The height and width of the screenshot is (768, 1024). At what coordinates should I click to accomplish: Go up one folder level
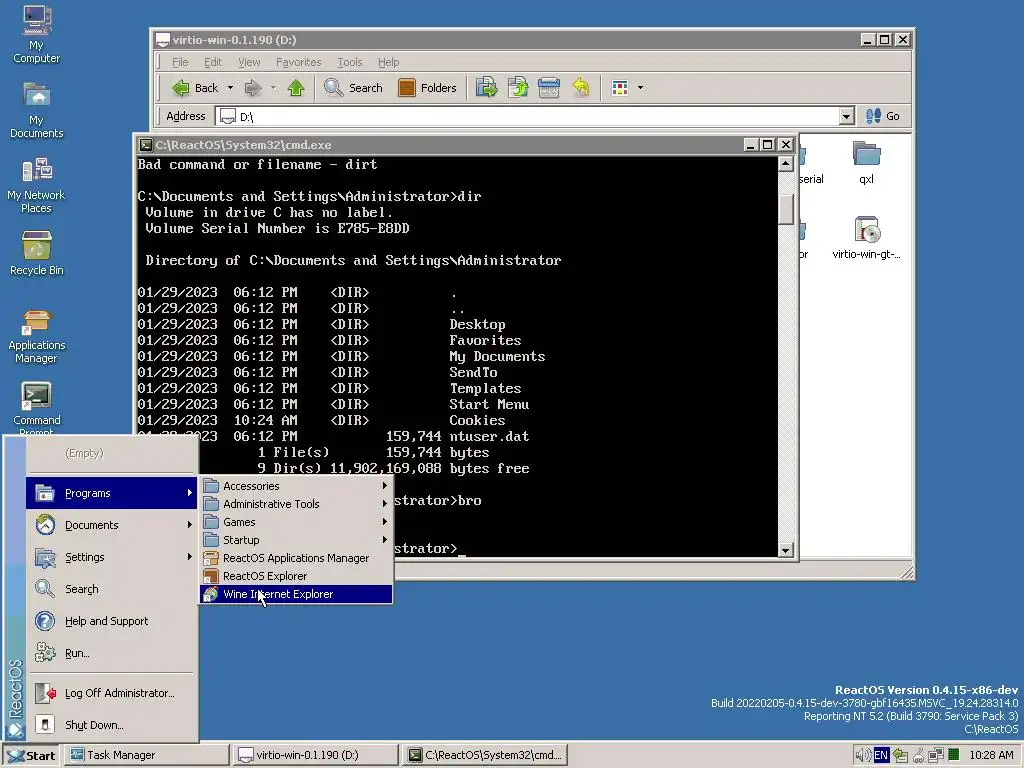(296, 88)
